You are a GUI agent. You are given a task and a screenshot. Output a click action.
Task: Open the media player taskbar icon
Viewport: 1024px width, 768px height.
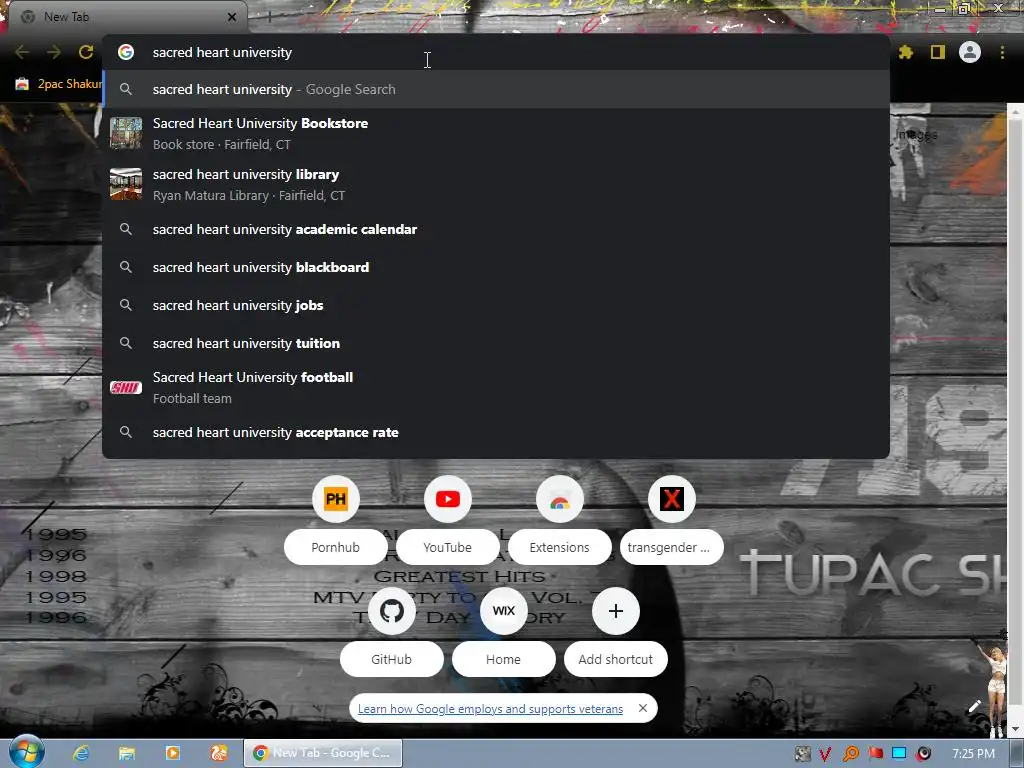tap(172, 753)
